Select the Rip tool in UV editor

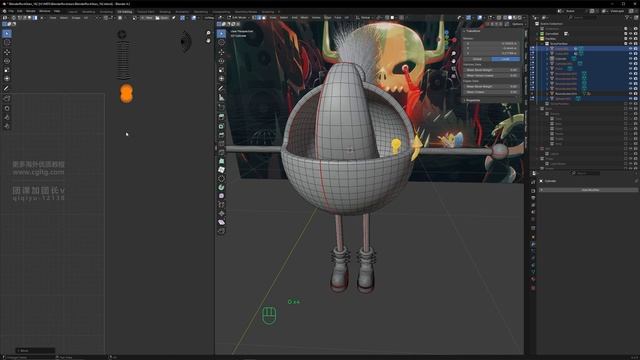(x=7, y=98)
